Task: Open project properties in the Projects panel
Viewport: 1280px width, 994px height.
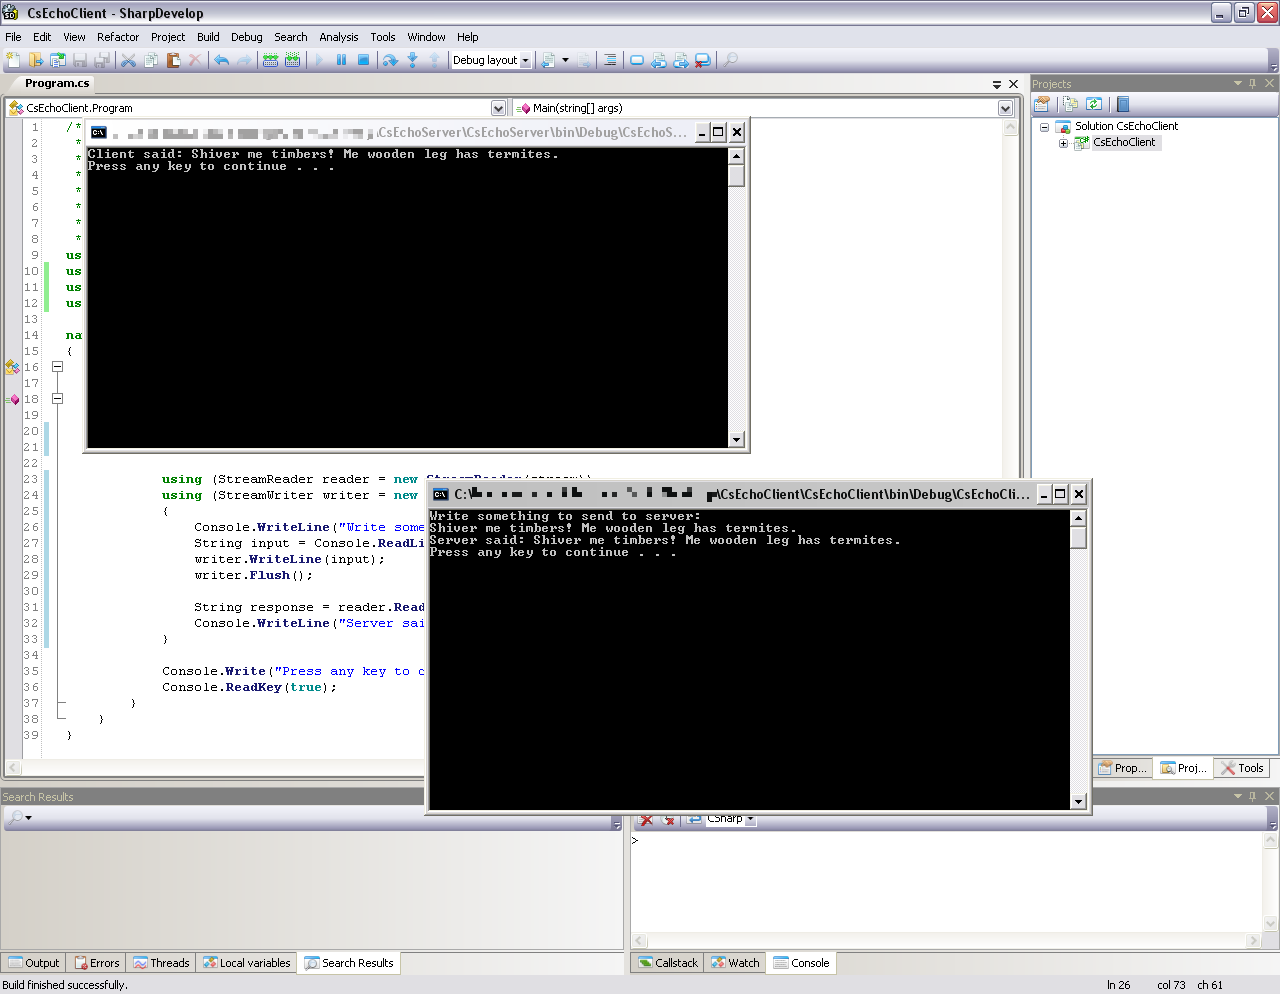Action: click(x=1041, y=103)
